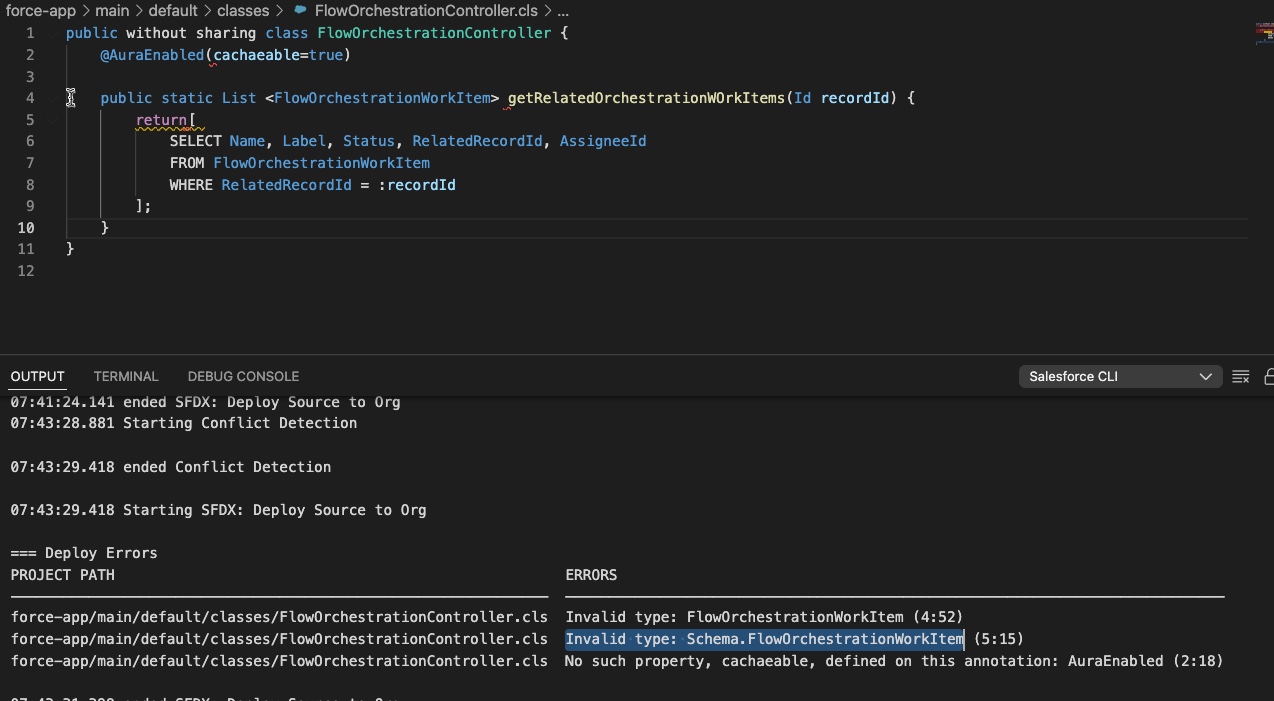Switch to the DEBUG CONSOLE tab
The image size is (1274, 701).
coord(243,377)
